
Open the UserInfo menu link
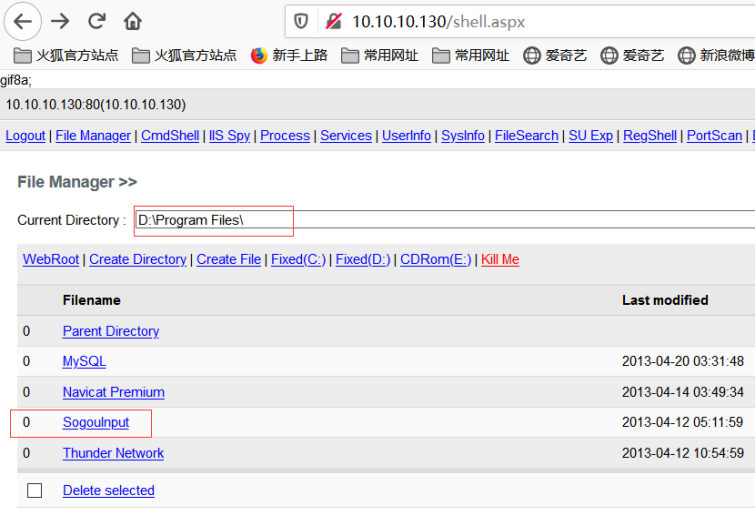pos(406,136)
